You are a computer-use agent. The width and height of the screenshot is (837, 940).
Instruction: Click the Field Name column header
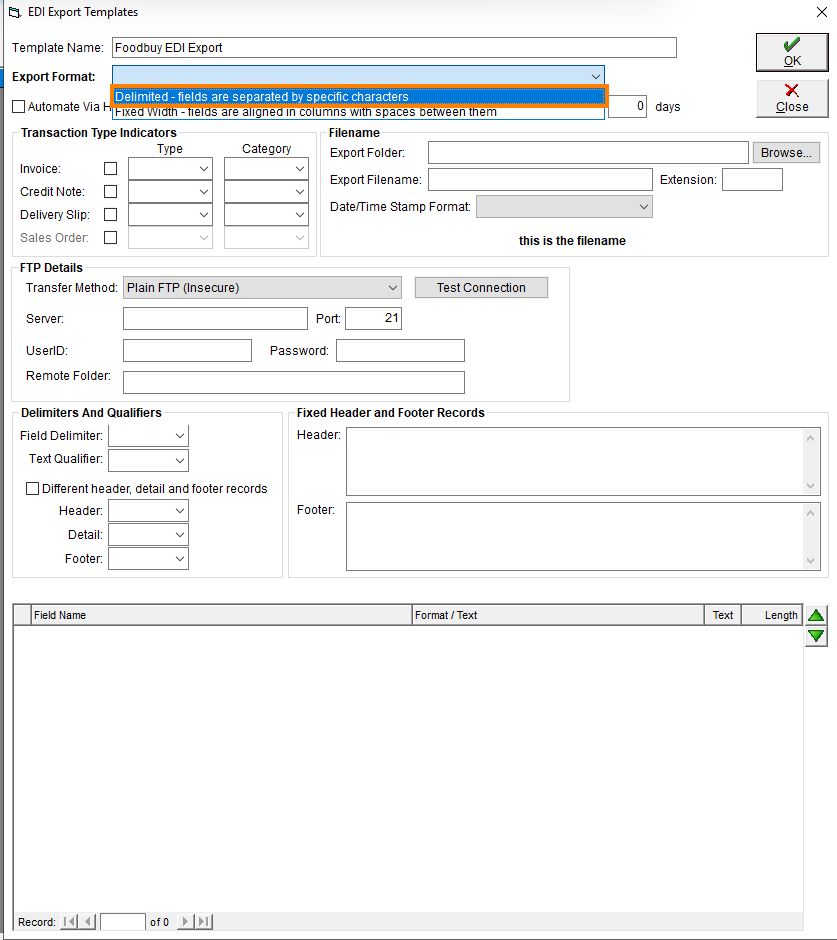[221, 615]
